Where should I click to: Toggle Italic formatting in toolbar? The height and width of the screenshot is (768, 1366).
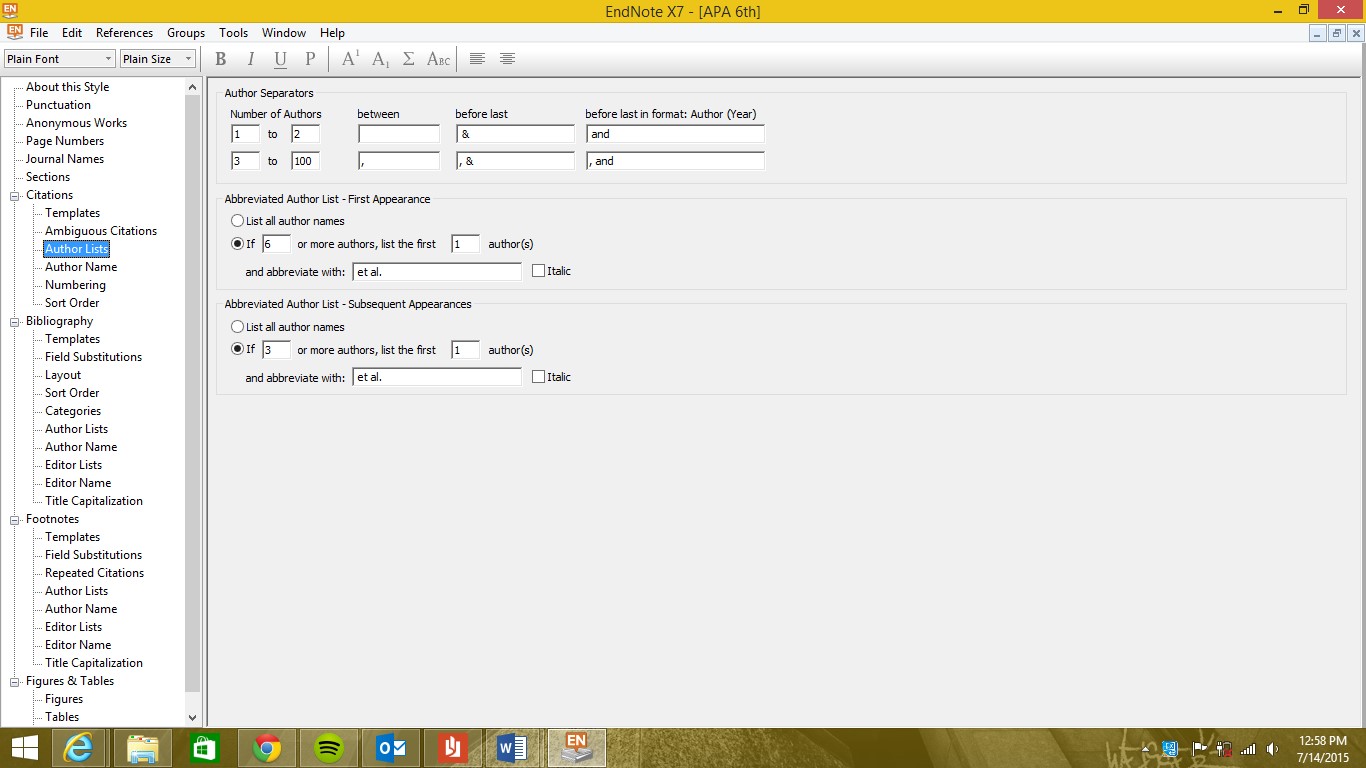coord(251,59)
